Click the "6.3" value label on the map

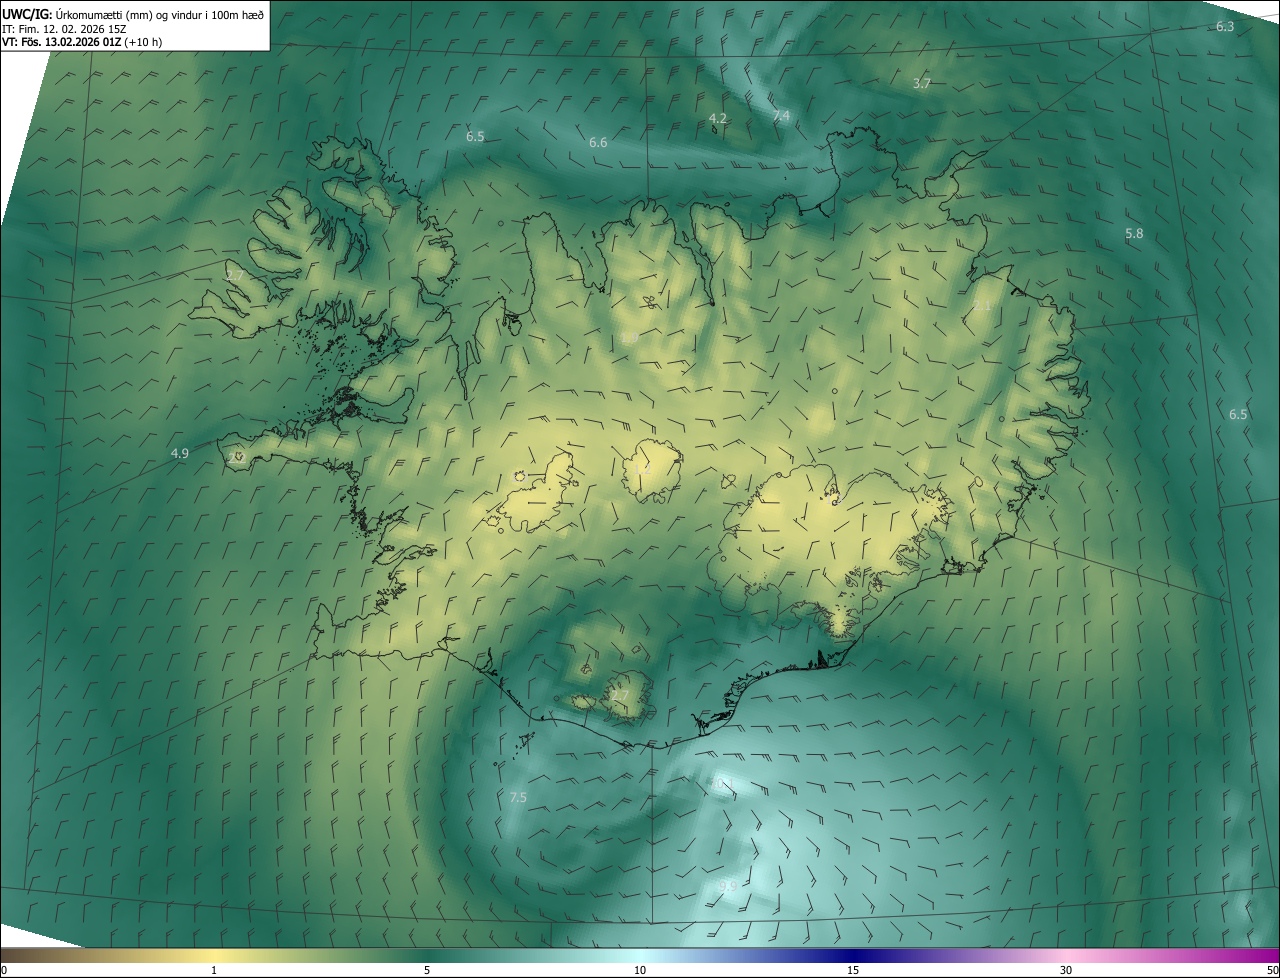[x=1225, y=26]
